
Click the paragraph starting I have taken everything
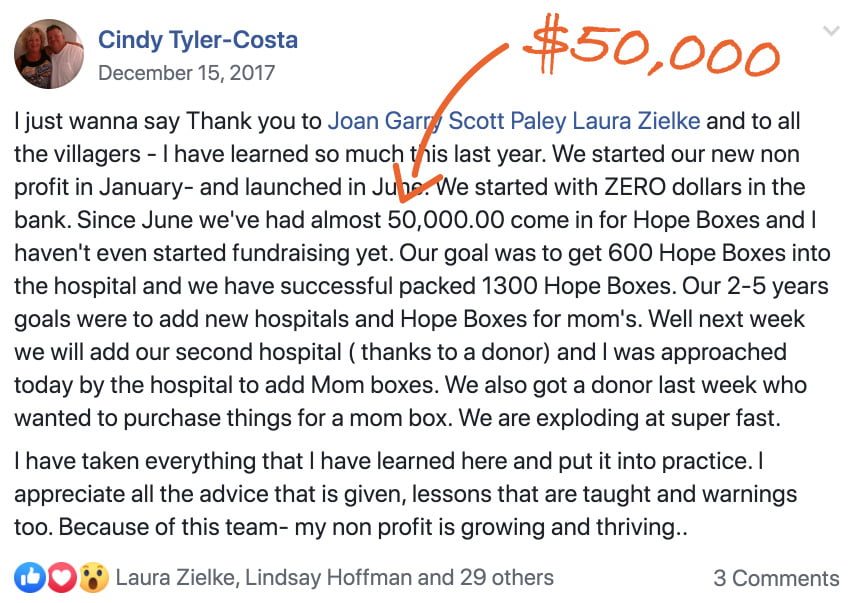(x=406, y=494)
